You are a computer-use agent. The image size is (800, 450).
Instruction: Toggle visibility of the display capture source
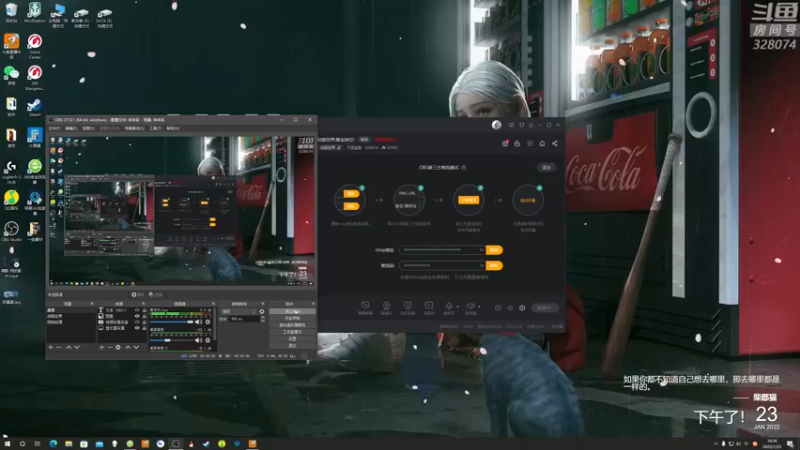coord(137,328)
